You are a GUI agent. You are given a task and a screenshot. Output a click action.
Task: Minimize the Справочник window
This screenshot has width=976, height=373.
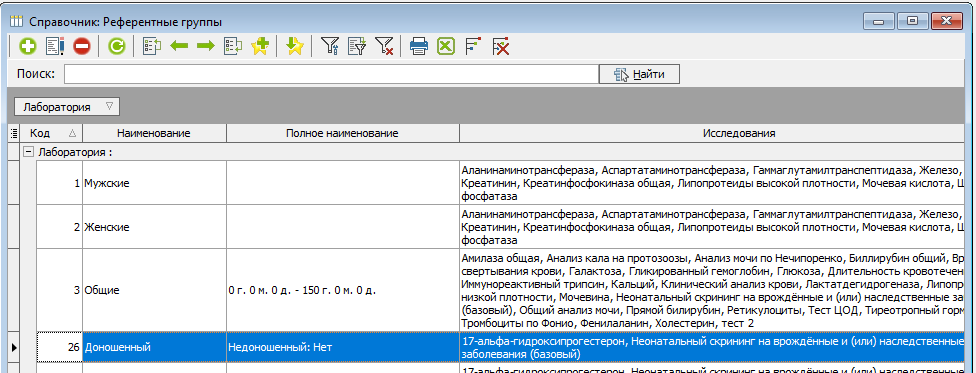tap(878, 21)
